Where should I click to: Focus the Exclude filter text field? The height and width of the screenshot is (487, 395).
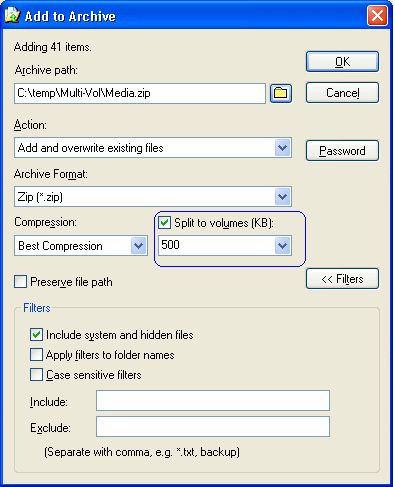[213, 426]
